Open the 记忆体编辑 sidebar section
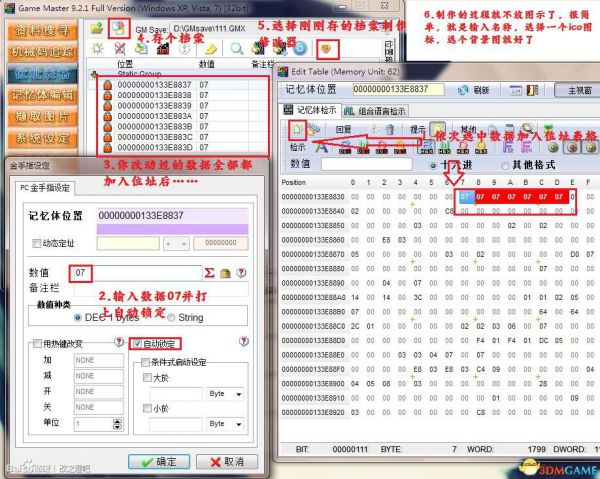Image resolution: width=600 pixels, height=479 pixels. click(x=42, y=95)
